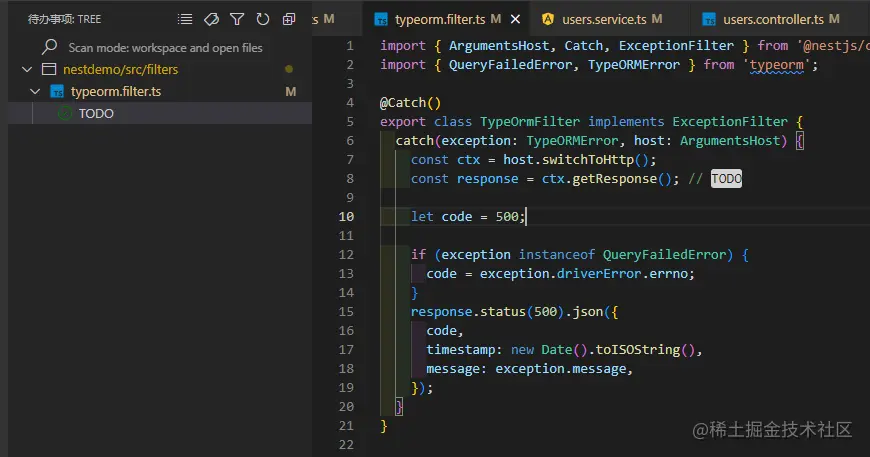Click the users.controller.ts tab file icon
This screenshot has height=457, width=870.
click(709, 19)
